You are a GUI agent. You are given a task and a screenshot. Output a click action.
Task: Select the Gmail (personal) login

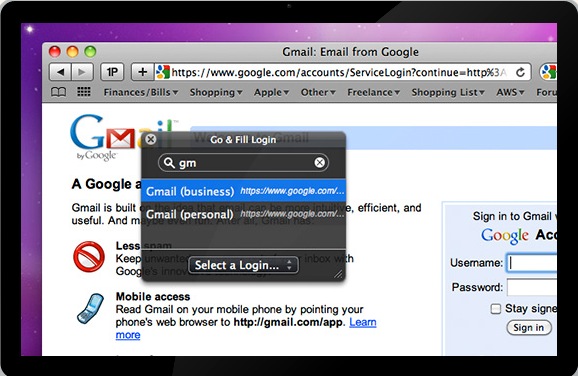(x=243, y=214)
